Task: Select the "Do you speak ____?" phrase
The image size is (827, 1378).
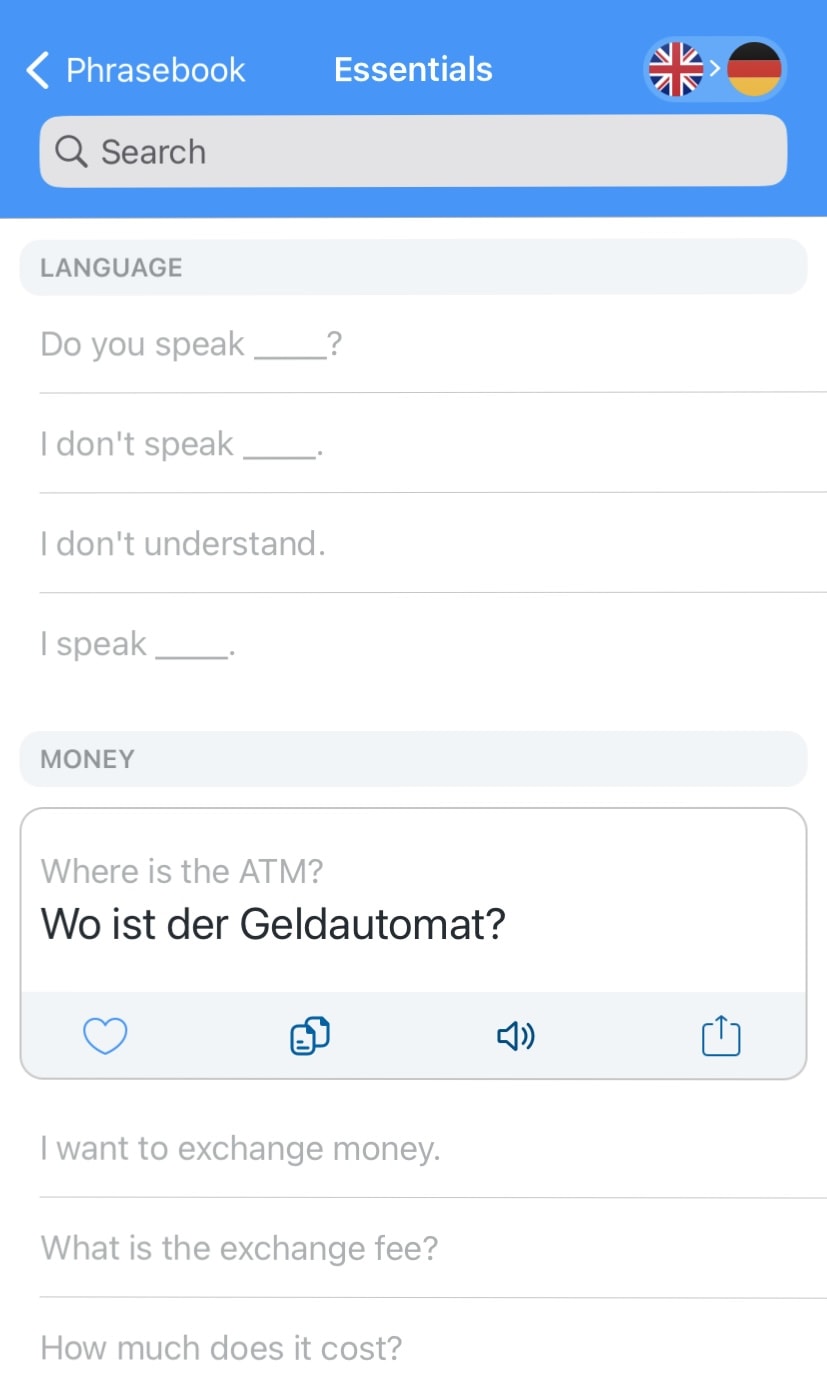Action: pos(190,343)
